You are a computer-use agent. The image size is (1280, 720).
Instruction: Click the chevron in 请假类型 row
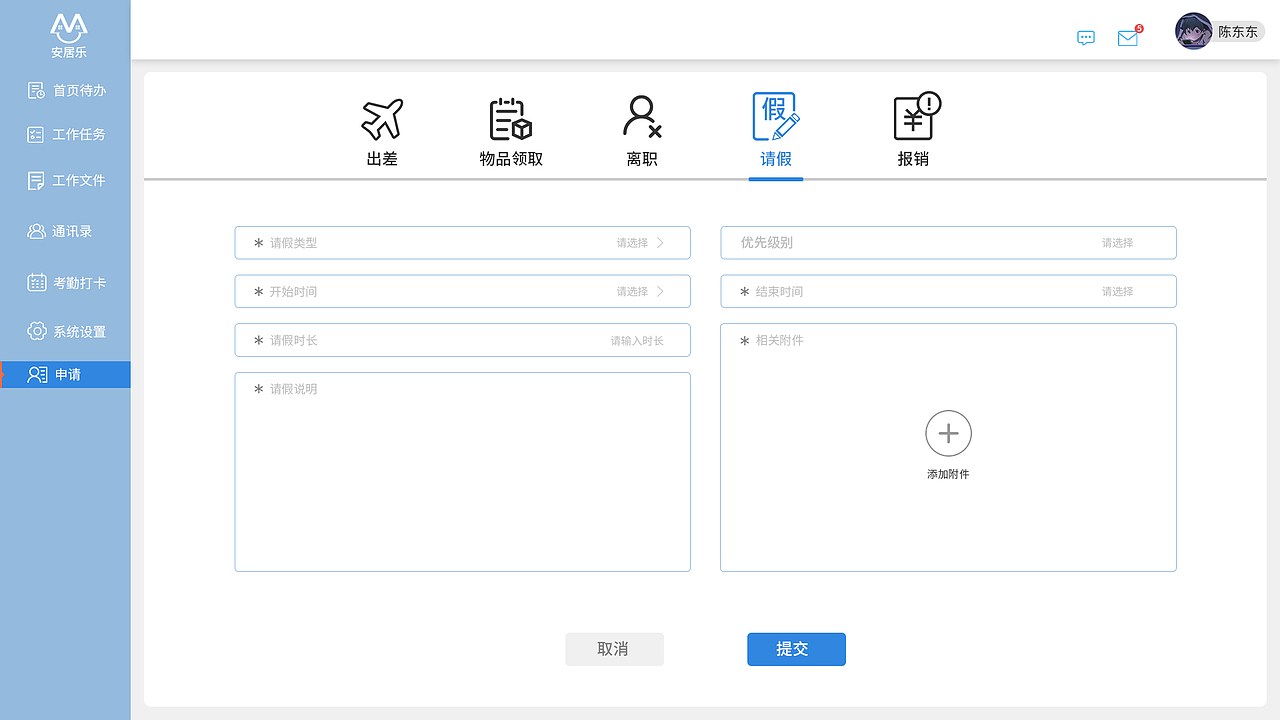coord(660,243)
